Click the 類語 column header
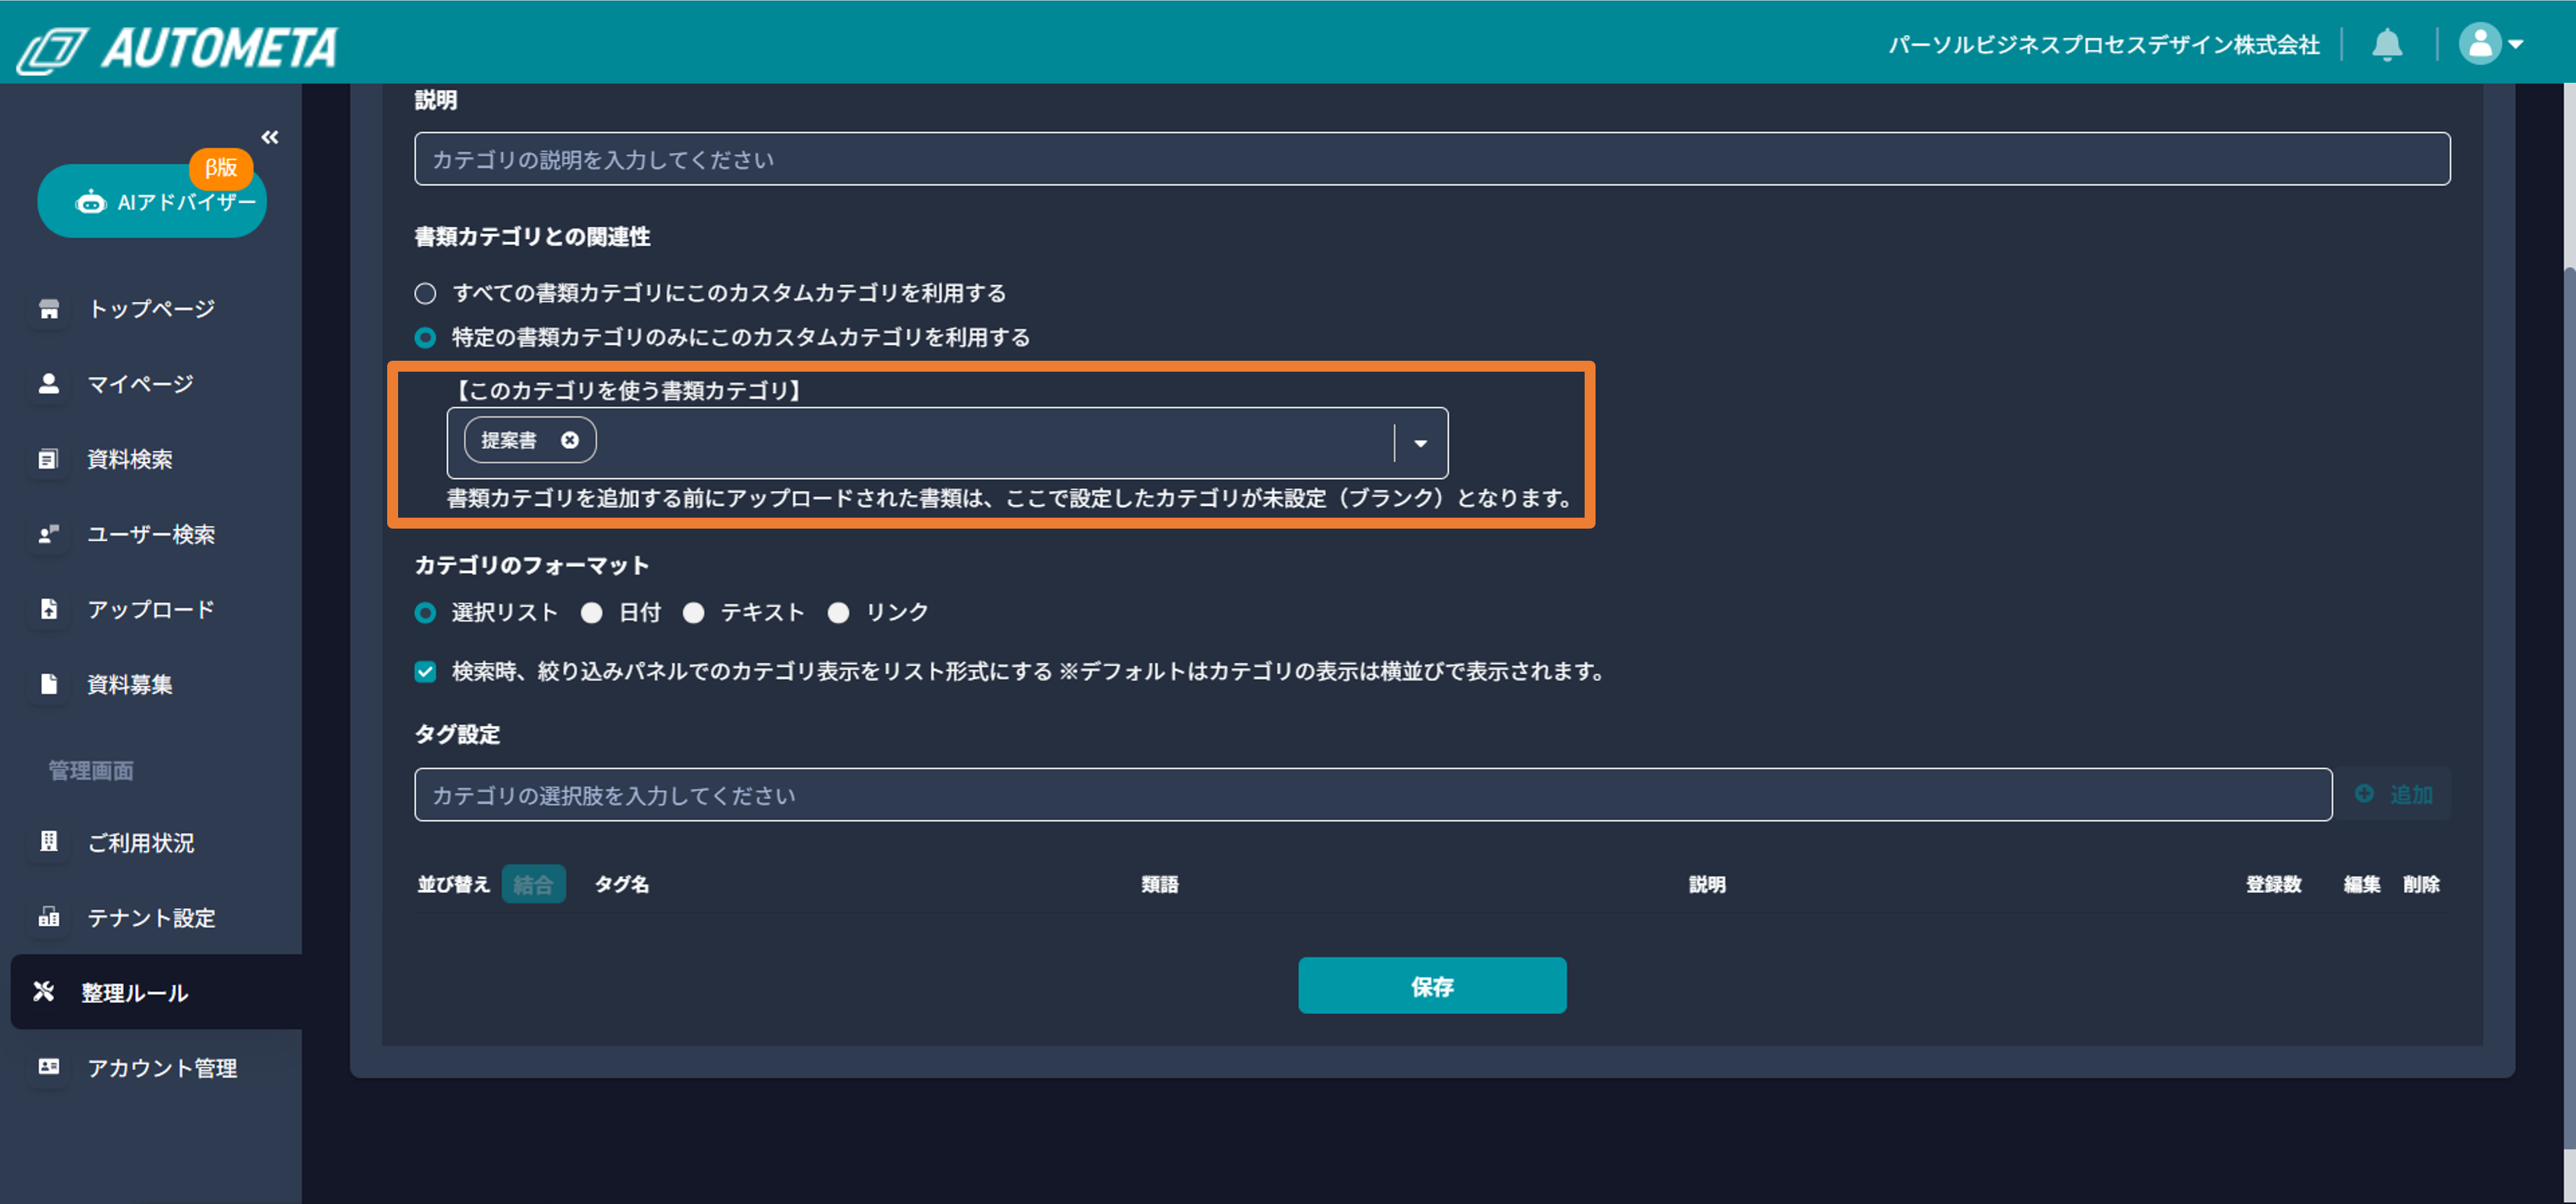 (1160, 884)
